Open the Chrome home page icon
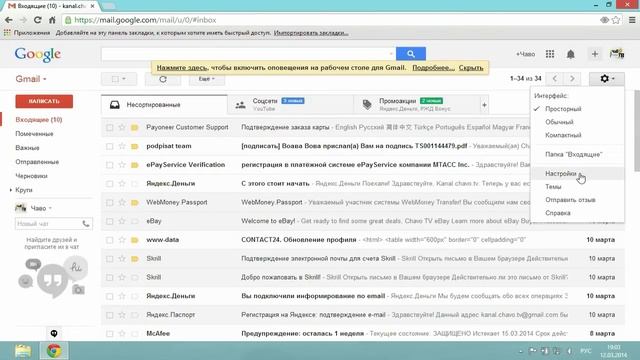This screenshot has height=360, width=640. [x=52, y=20]
